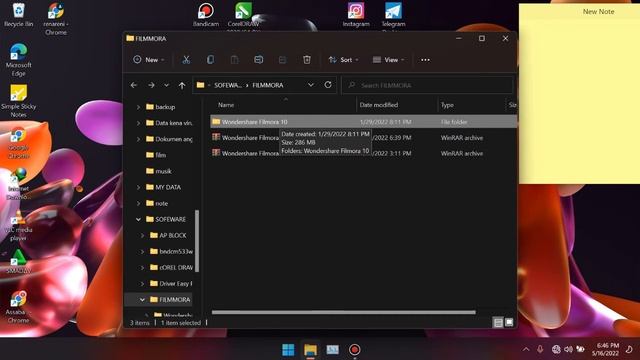640x360 pixels.
Task: Select WinRAR archive modified 3:11 PM
Action: (363, 153)
